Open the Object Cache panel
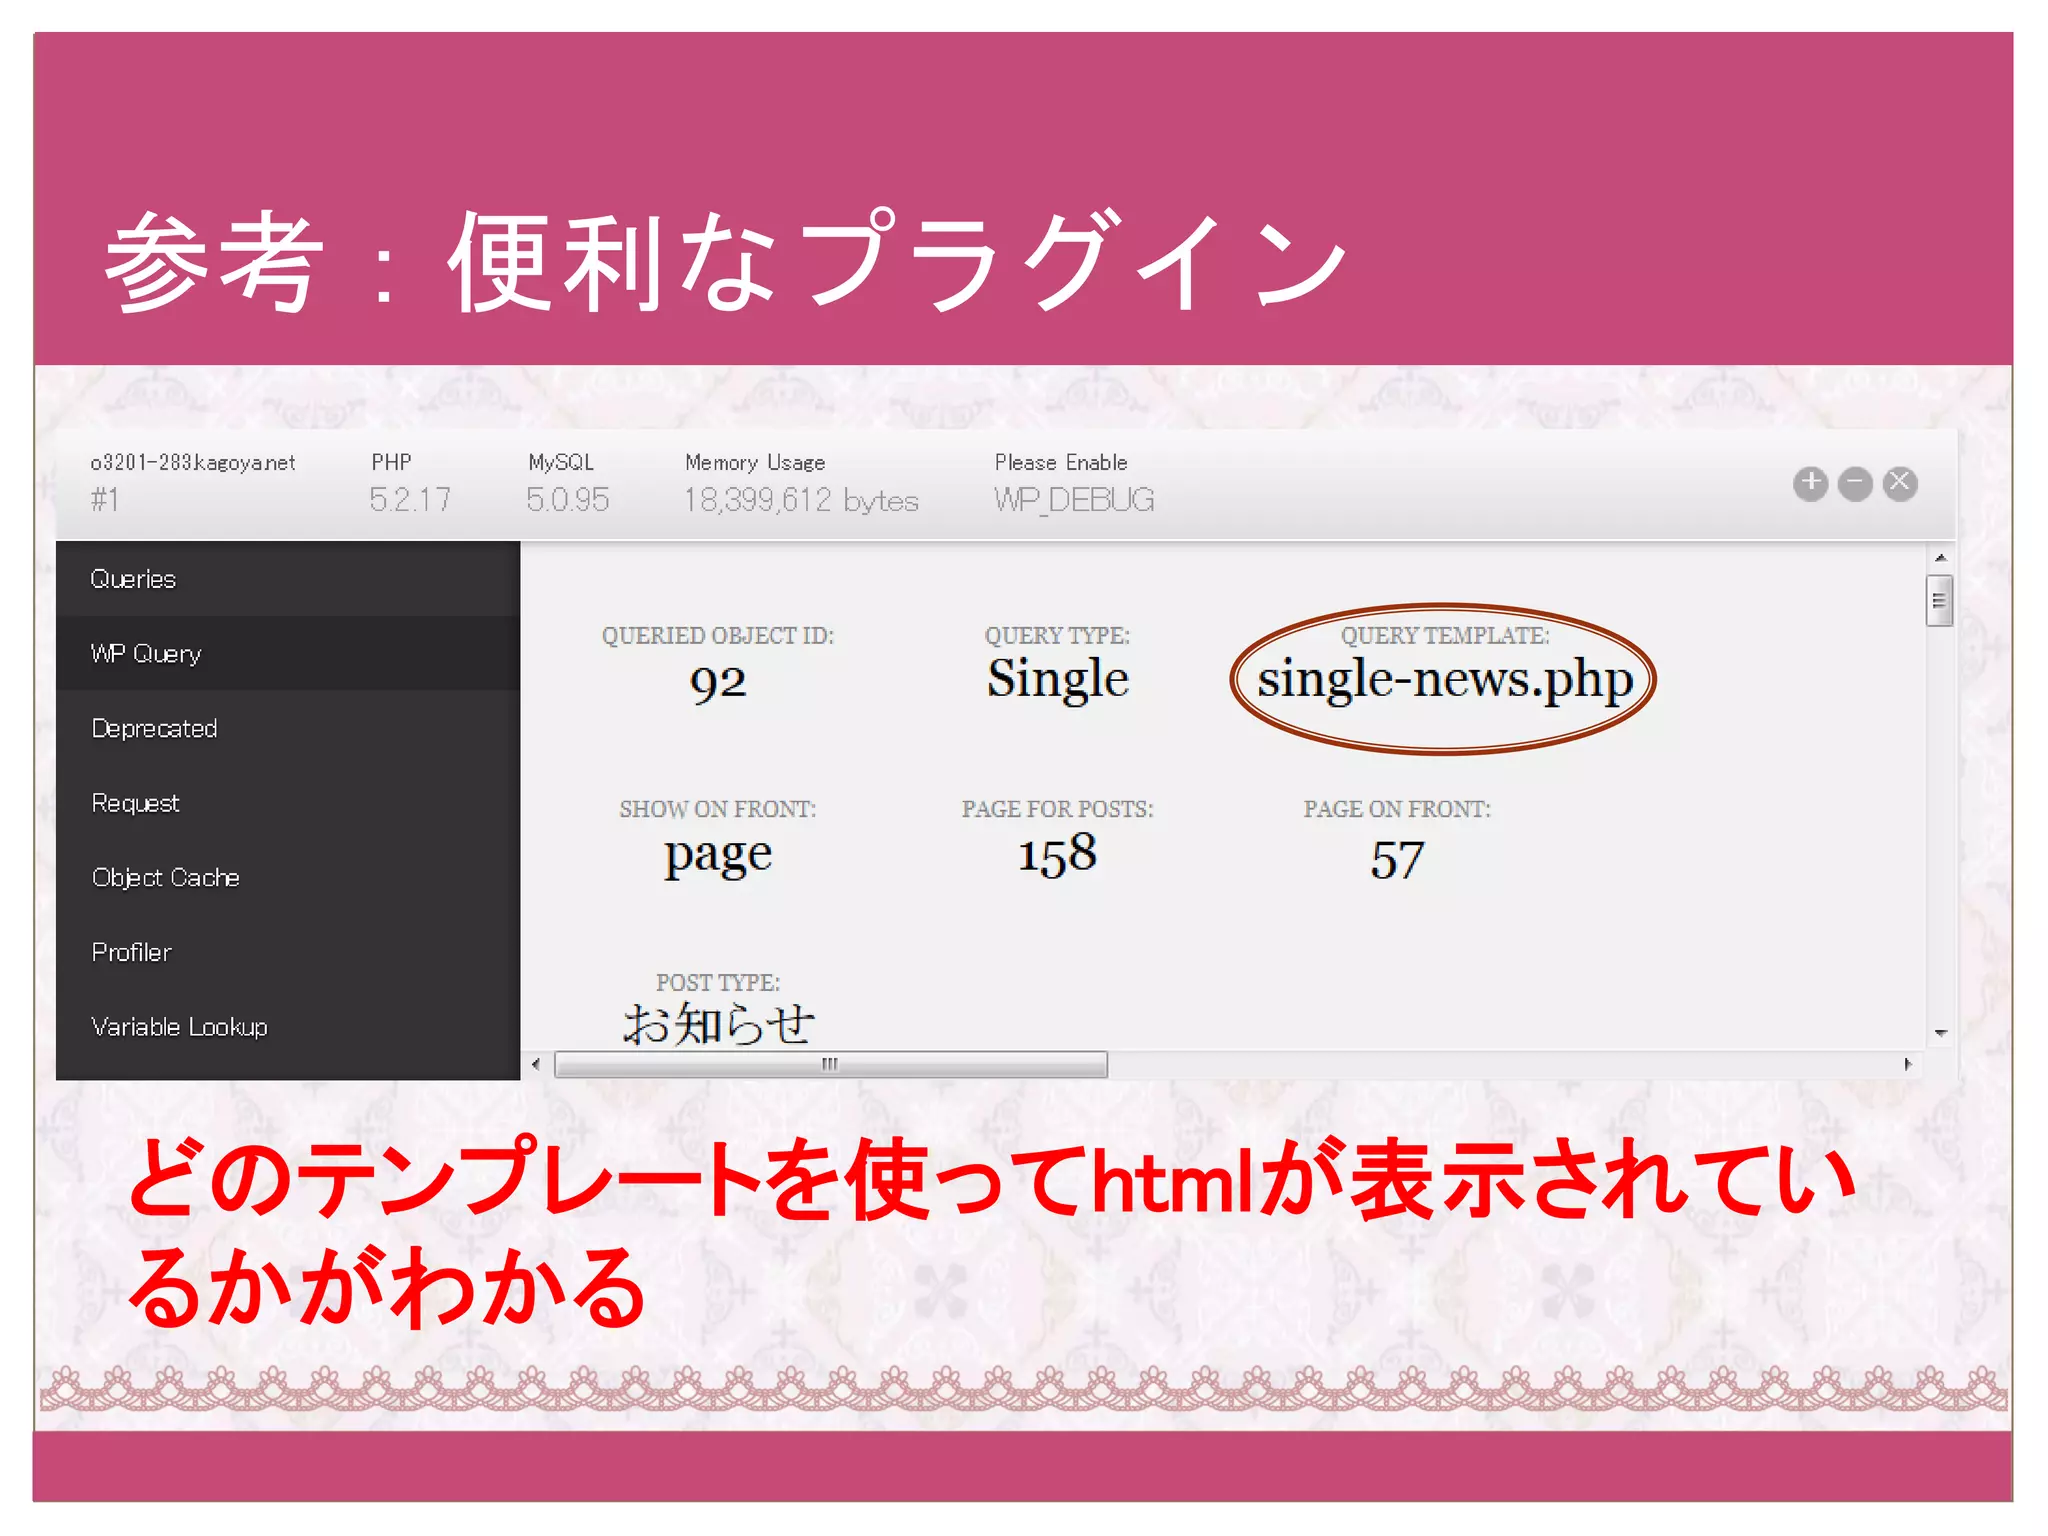The width and height of the screenshot is (2048, 1536). [288, 878]
